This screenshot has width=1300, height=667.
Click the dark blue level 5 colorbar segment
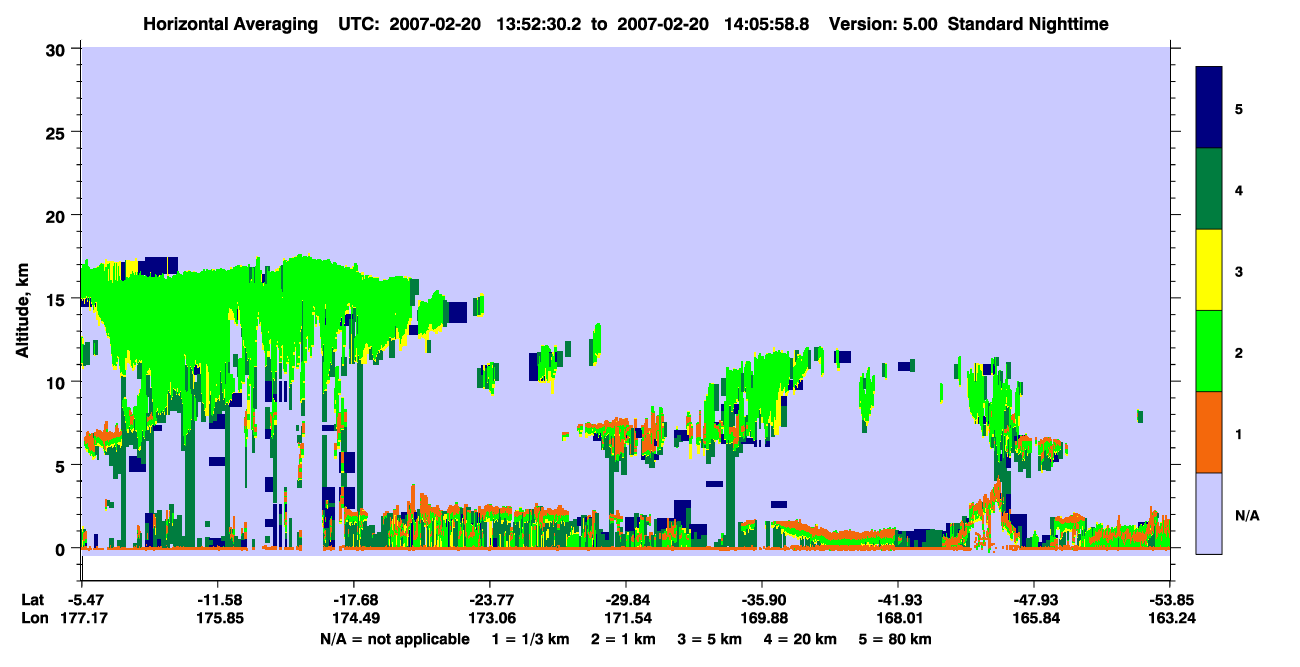click(1209, 107)
